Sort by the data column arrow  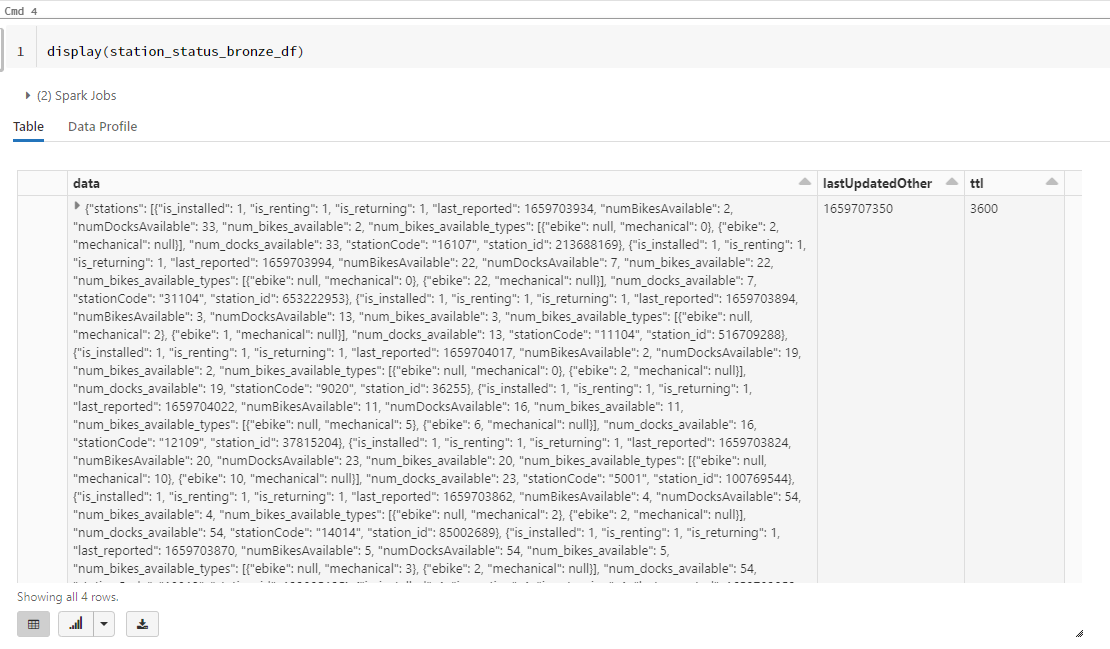805,183
